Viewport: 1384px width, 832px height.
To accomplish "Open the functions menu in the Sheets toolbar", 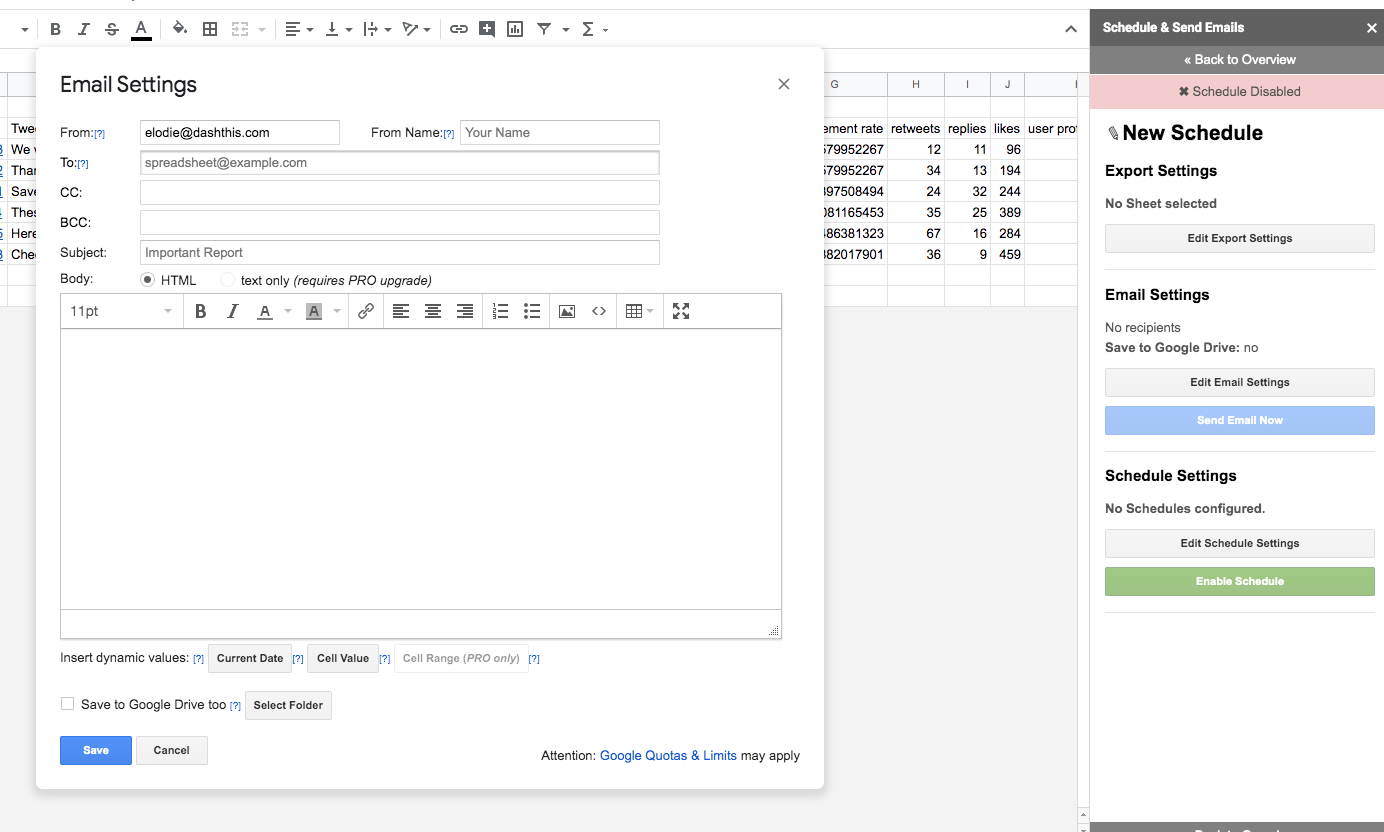I will (590, 28).
